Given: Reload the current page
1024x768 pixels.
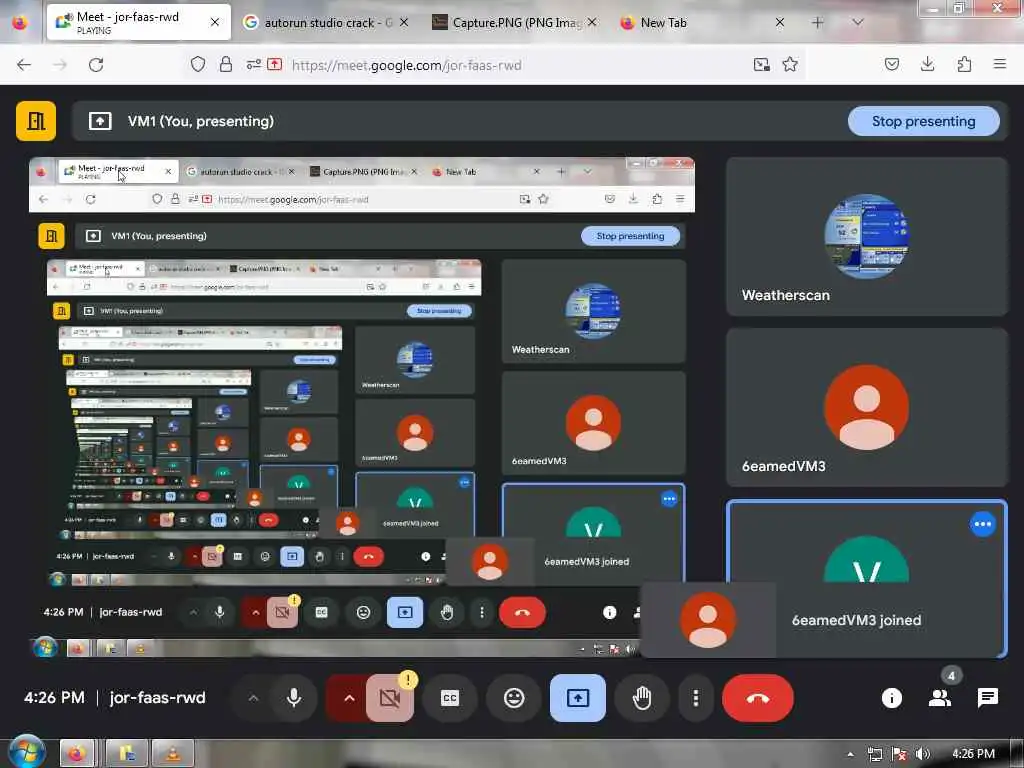Looking at the screenshot, I should pyautogui.click(x=96, y=65).
